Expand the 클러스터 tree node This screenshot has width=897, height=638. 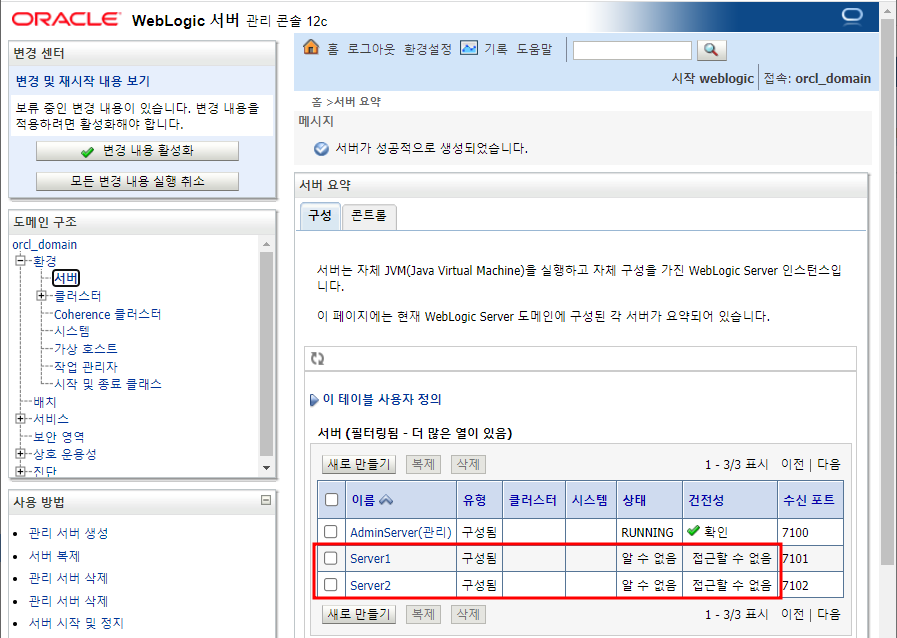click(x=41, y=296)
